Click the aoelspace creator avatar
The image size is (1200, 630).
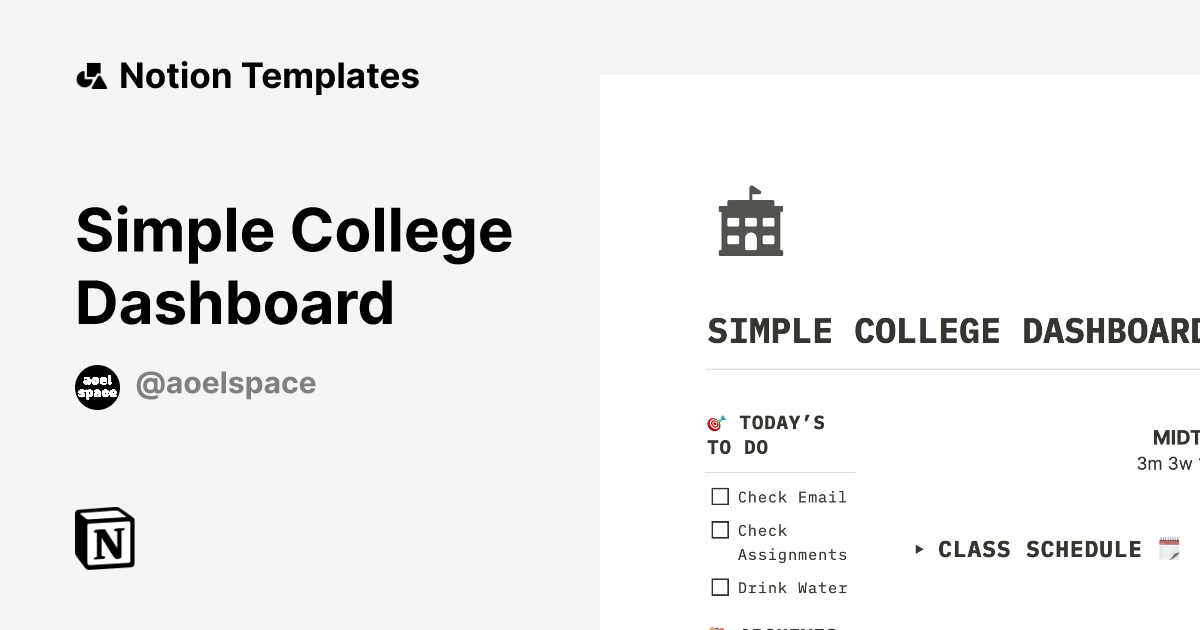pos(97,387)
